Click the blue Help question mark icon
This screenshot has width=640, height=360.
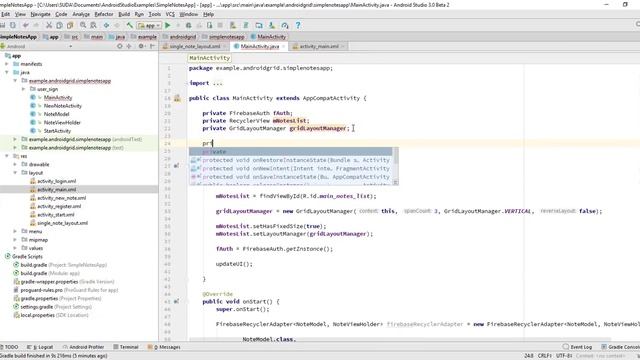pos(298,25)
